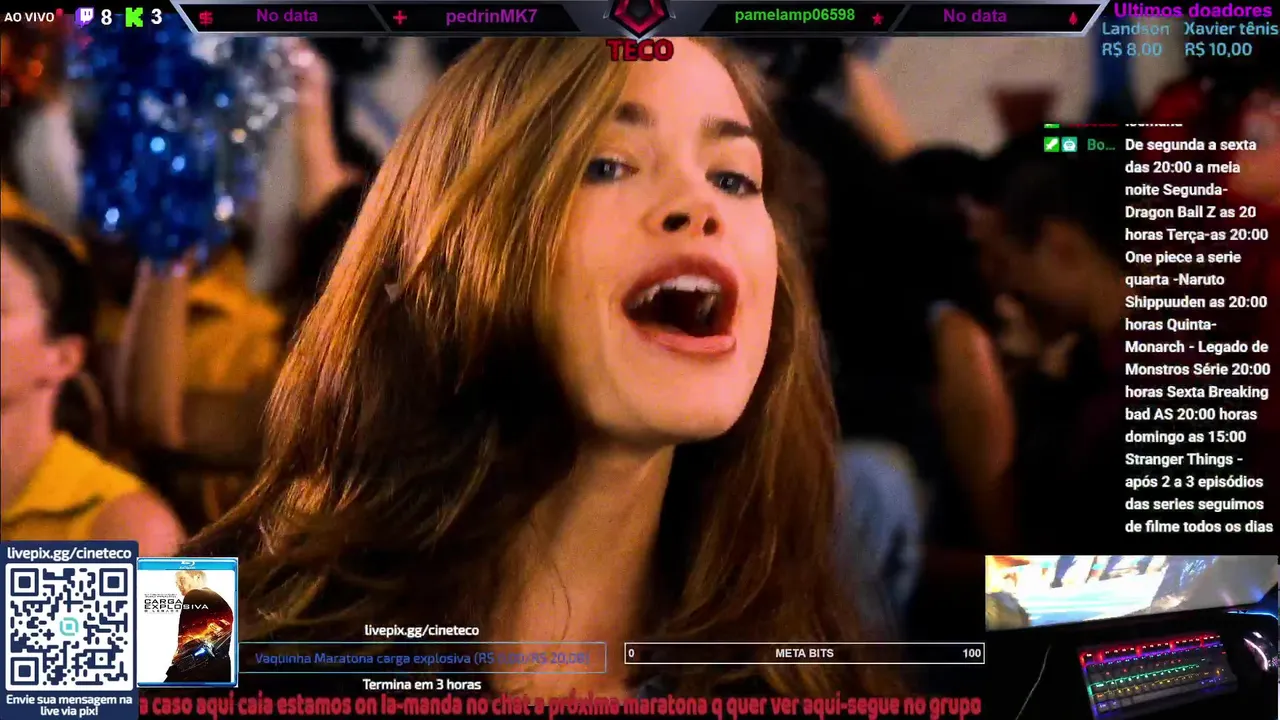
Task: Click the META BITS progress bar
Action: coord(804,653)
